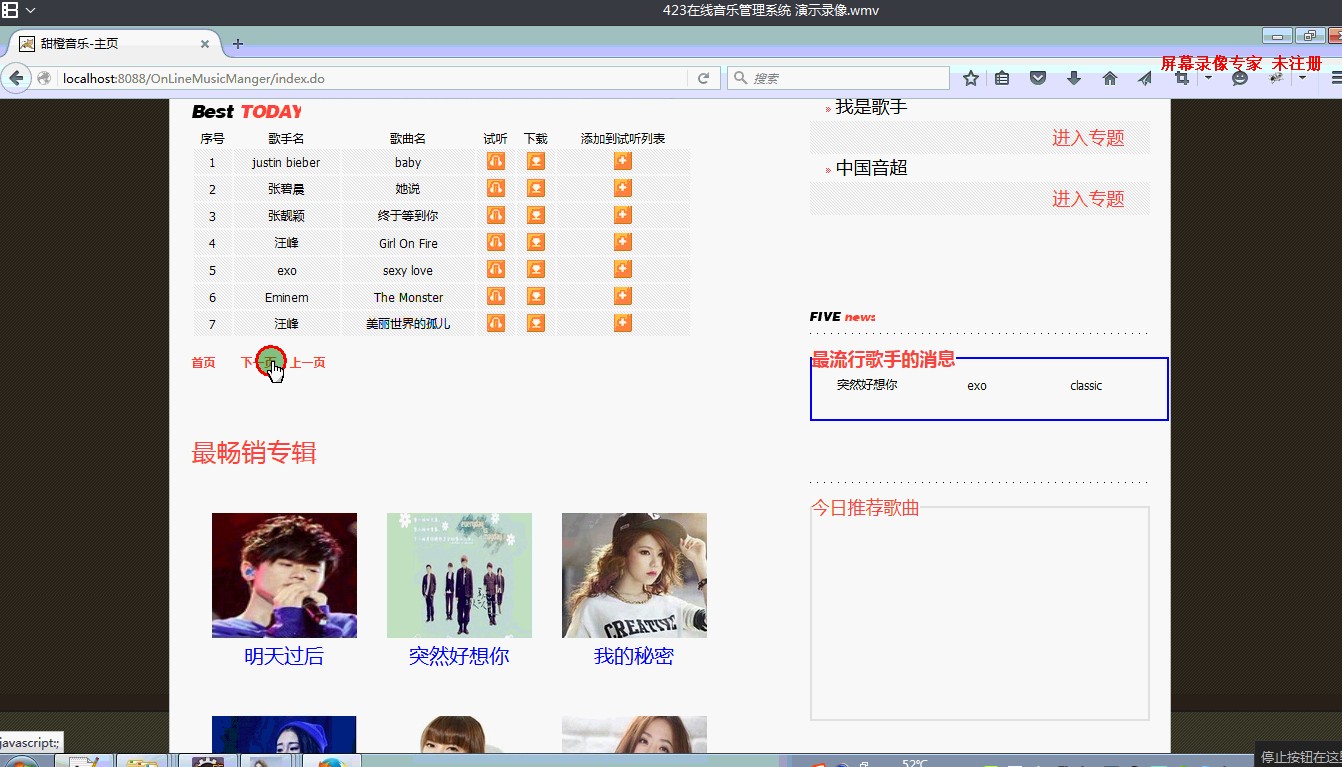This screenshot has width=1342, height=767.
Task: Download the song The Monster
Action: (x=536, y=296)
